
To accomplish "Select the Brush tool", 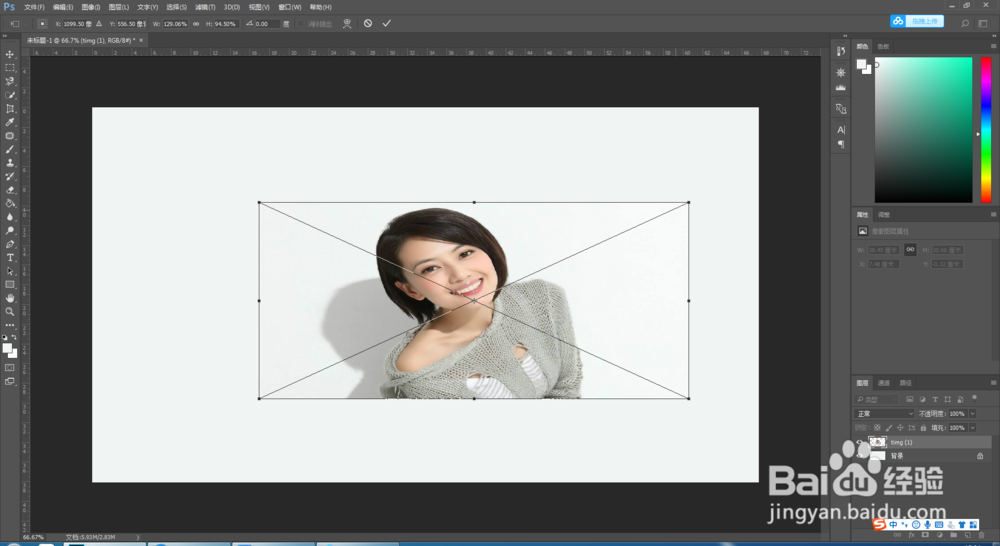I will coord(10,149).
